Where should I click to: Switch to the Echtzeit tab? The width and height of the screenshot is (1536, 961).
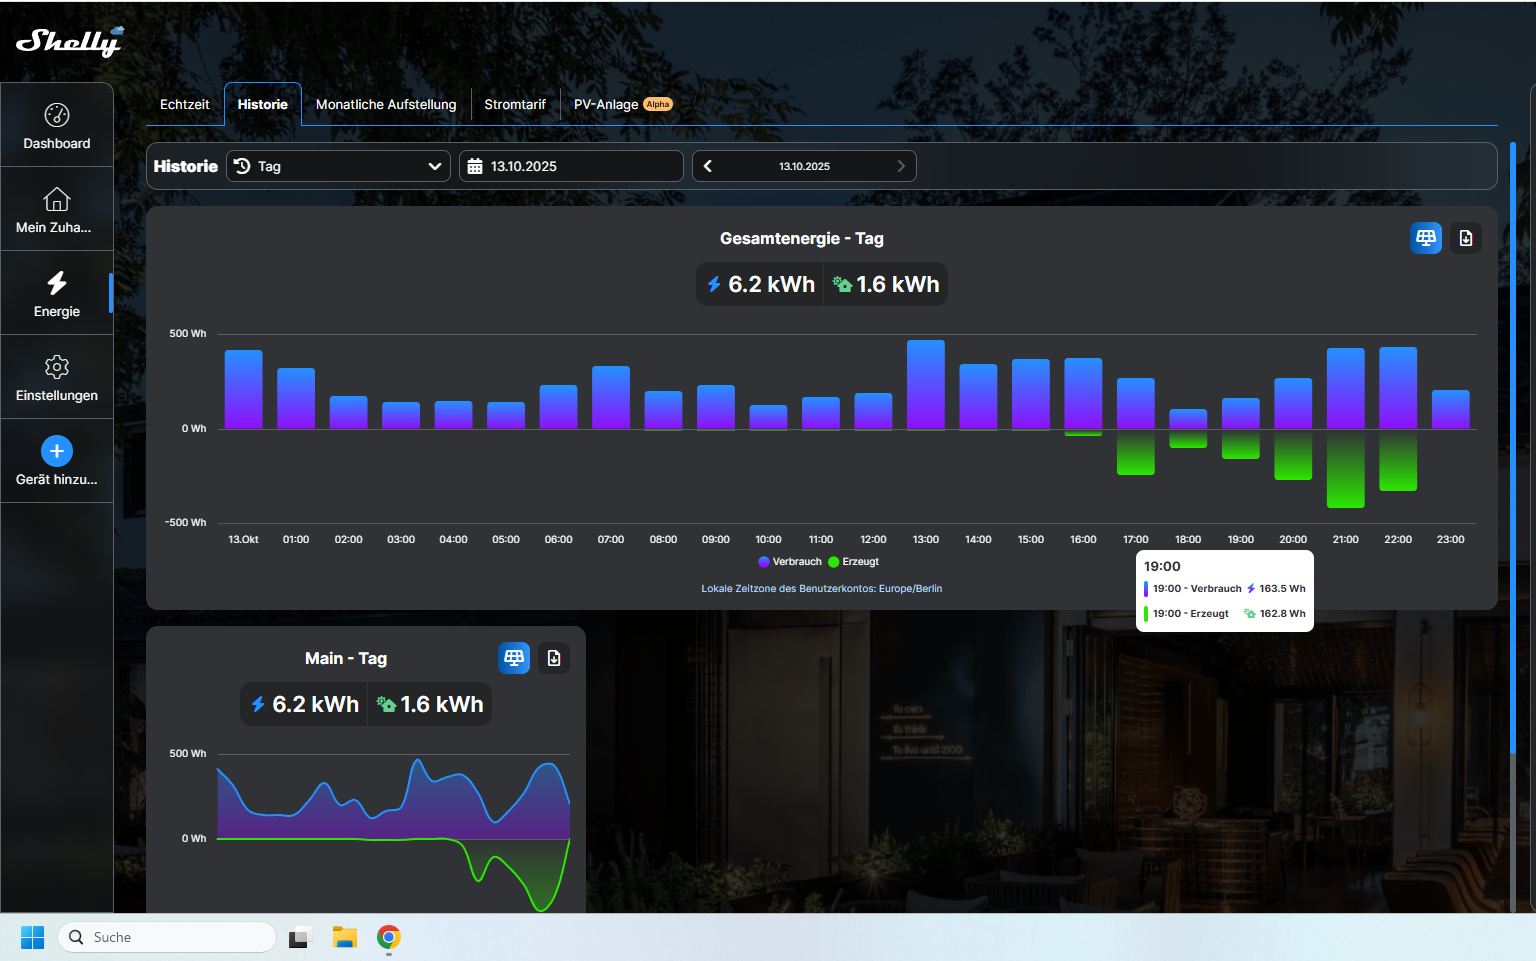pos(185,104)
